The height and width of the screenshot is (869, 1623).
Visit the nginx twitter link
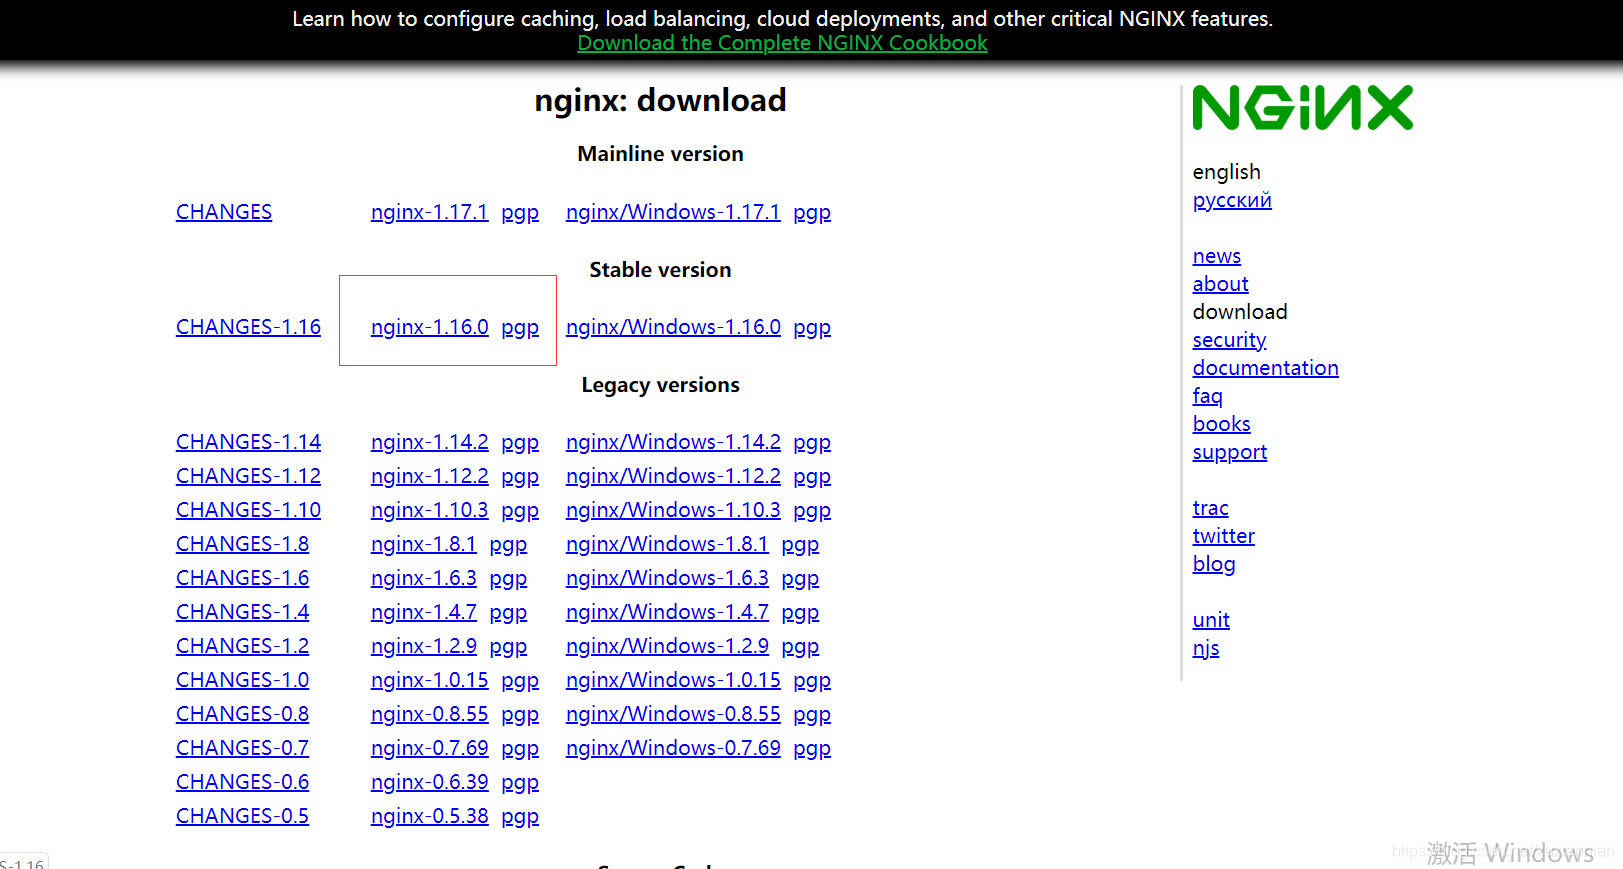point(1224,536)
